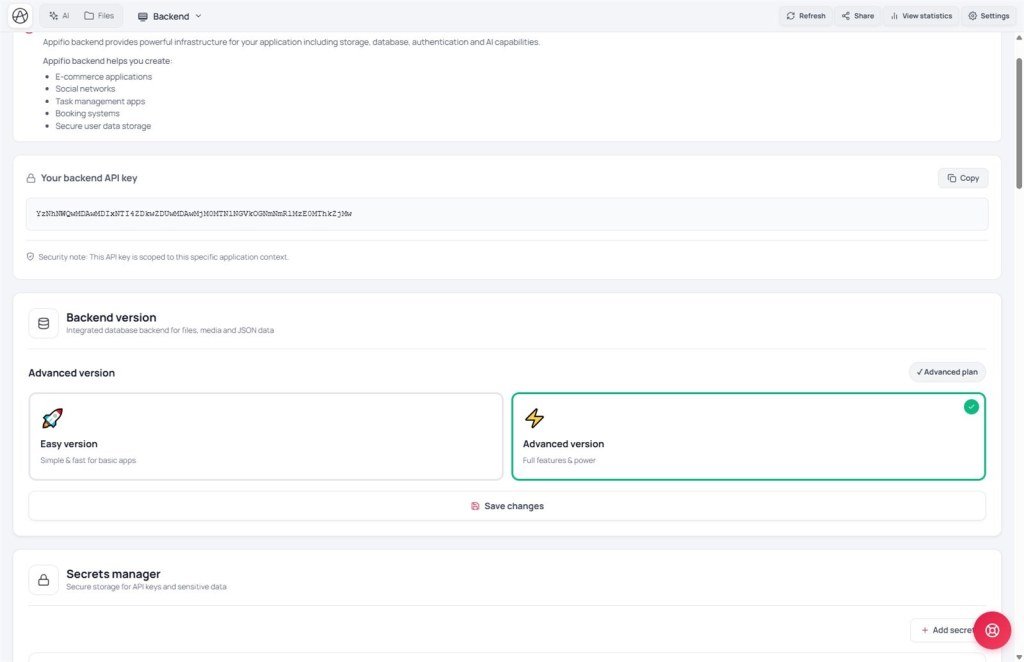Click the plus icon in Add secret

click(925, 630)
